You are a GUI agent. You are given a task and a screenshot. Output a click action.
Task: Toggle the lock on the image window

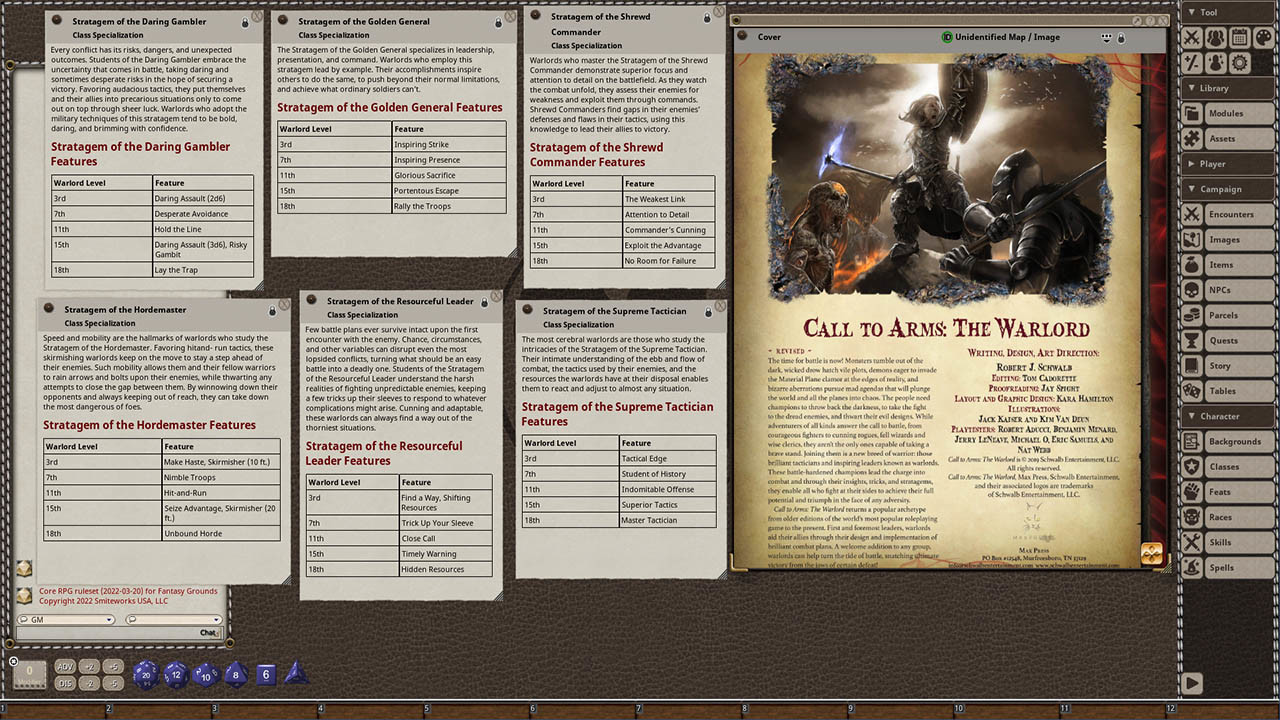(x=1121, y=37)
